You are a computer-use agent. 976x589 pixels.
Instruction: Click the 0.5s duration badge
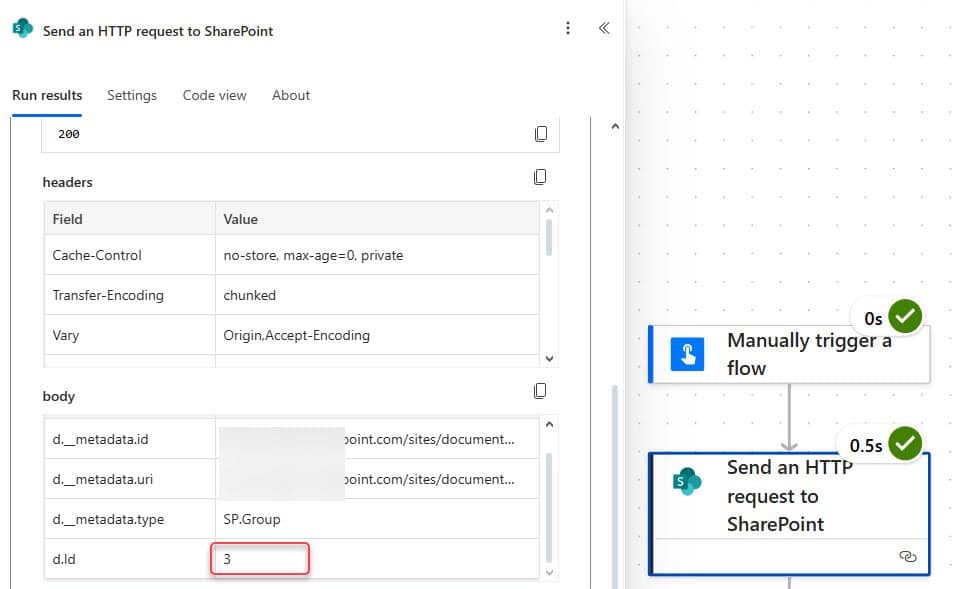click(x=866, y=446)
